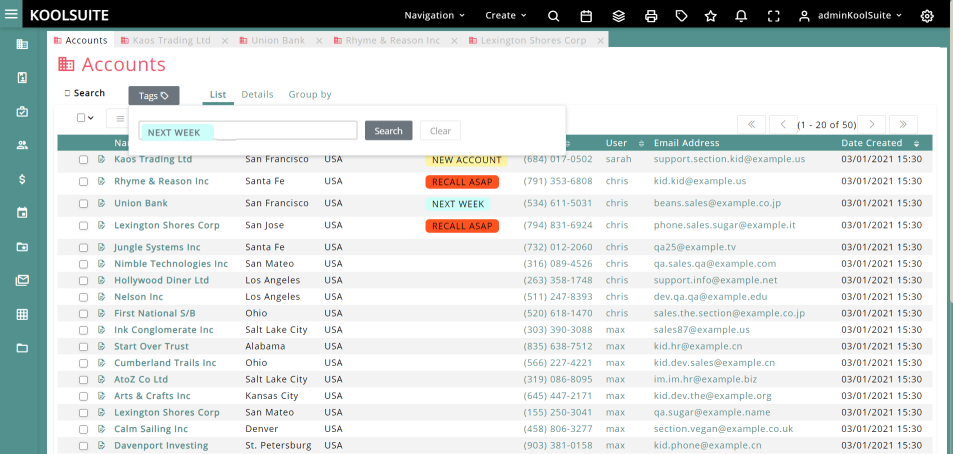953x454 pixels.
Task: Open sidebar grid table icon
Action: pos(22,314)
